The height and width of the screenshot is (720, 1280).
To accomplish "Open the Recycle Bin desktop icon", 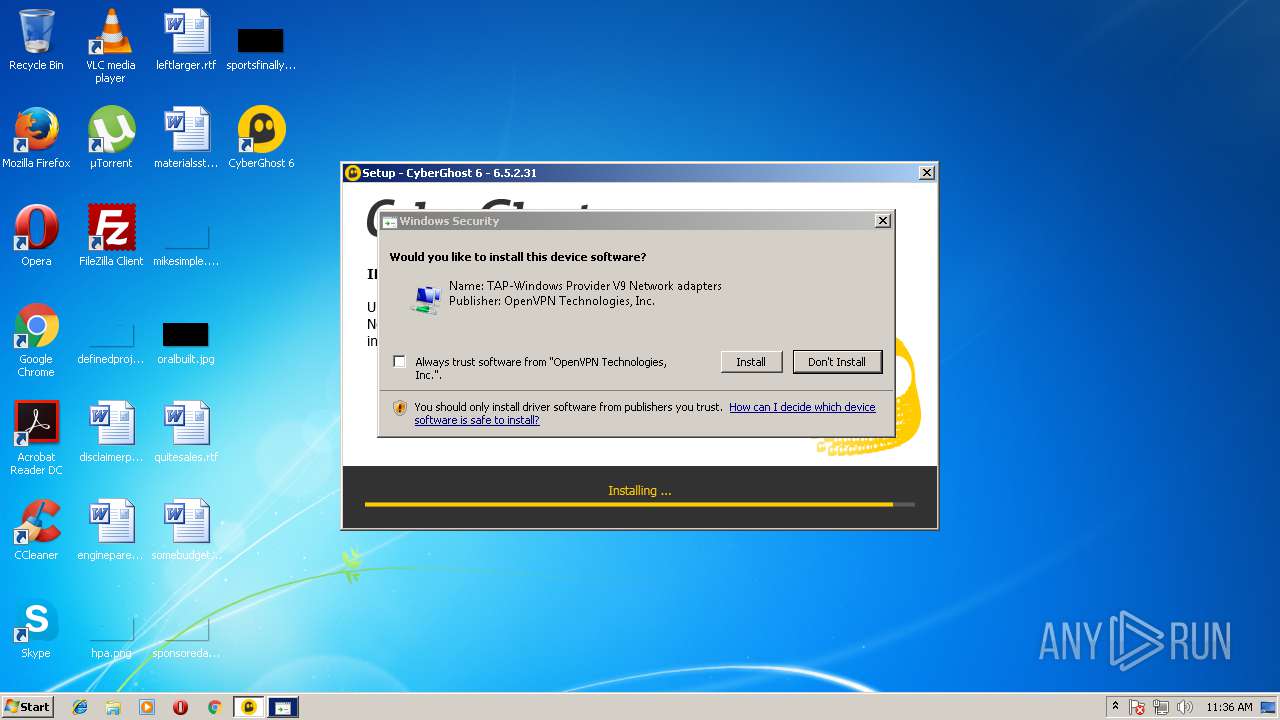I will (36, 41).
